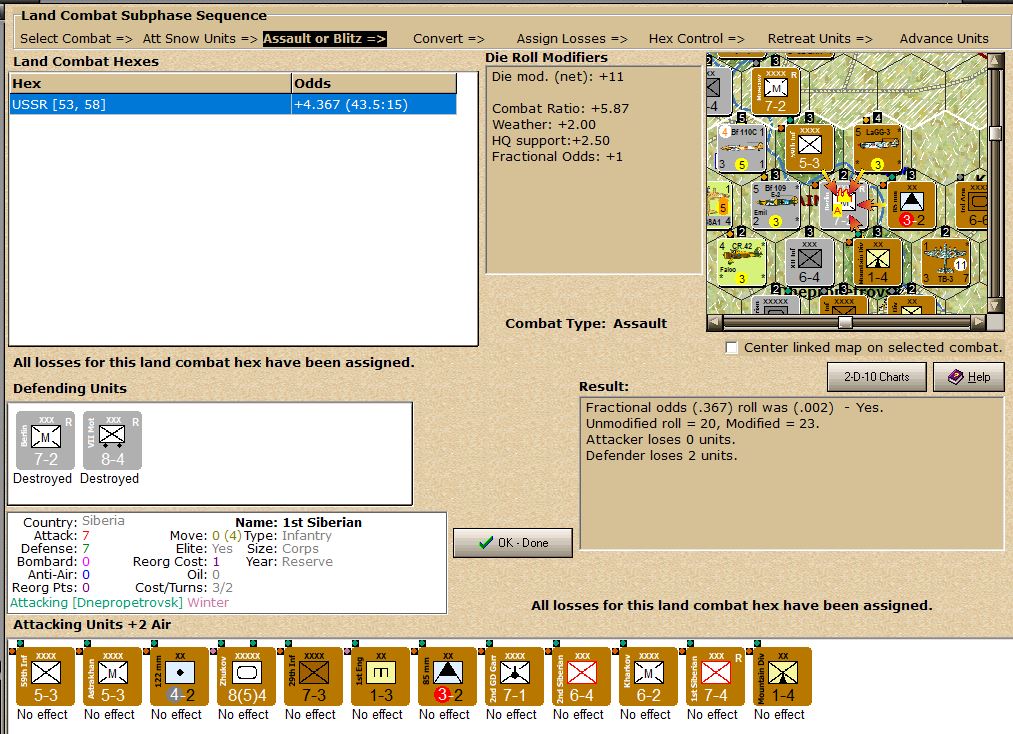This screenshot has width=1013, height=734.
Task: Click the Retreat Units subphase step
Action: pos(820,39)
